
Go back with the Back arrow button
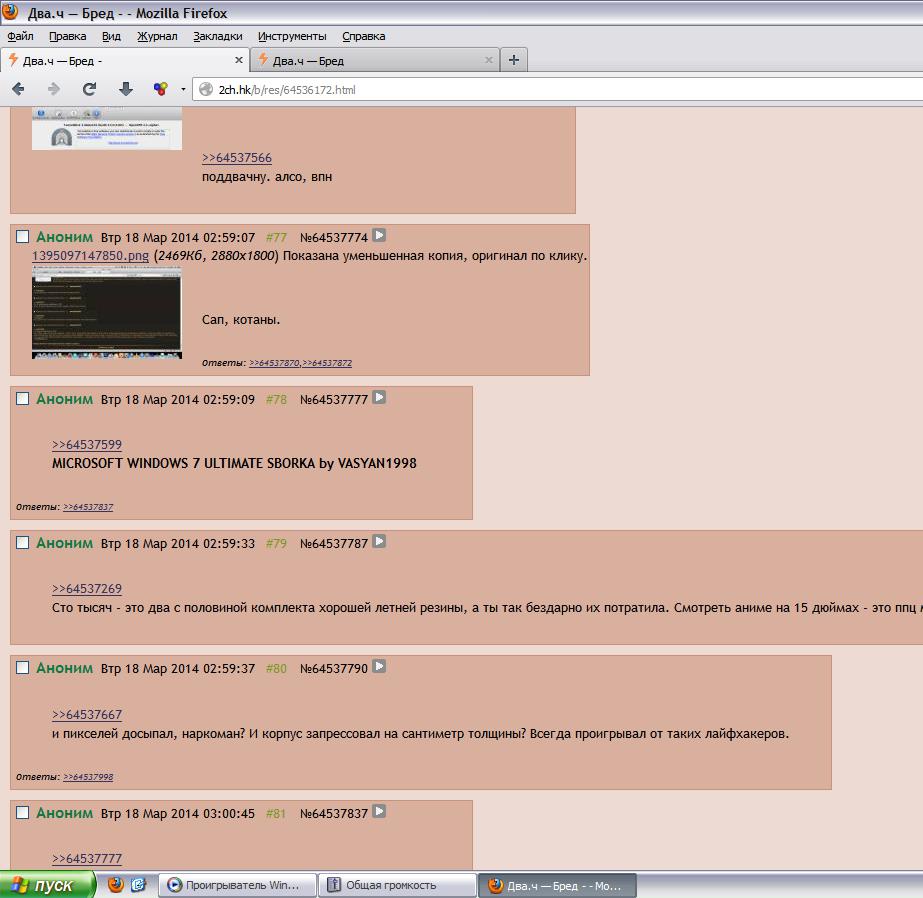[x=18, y=89]
